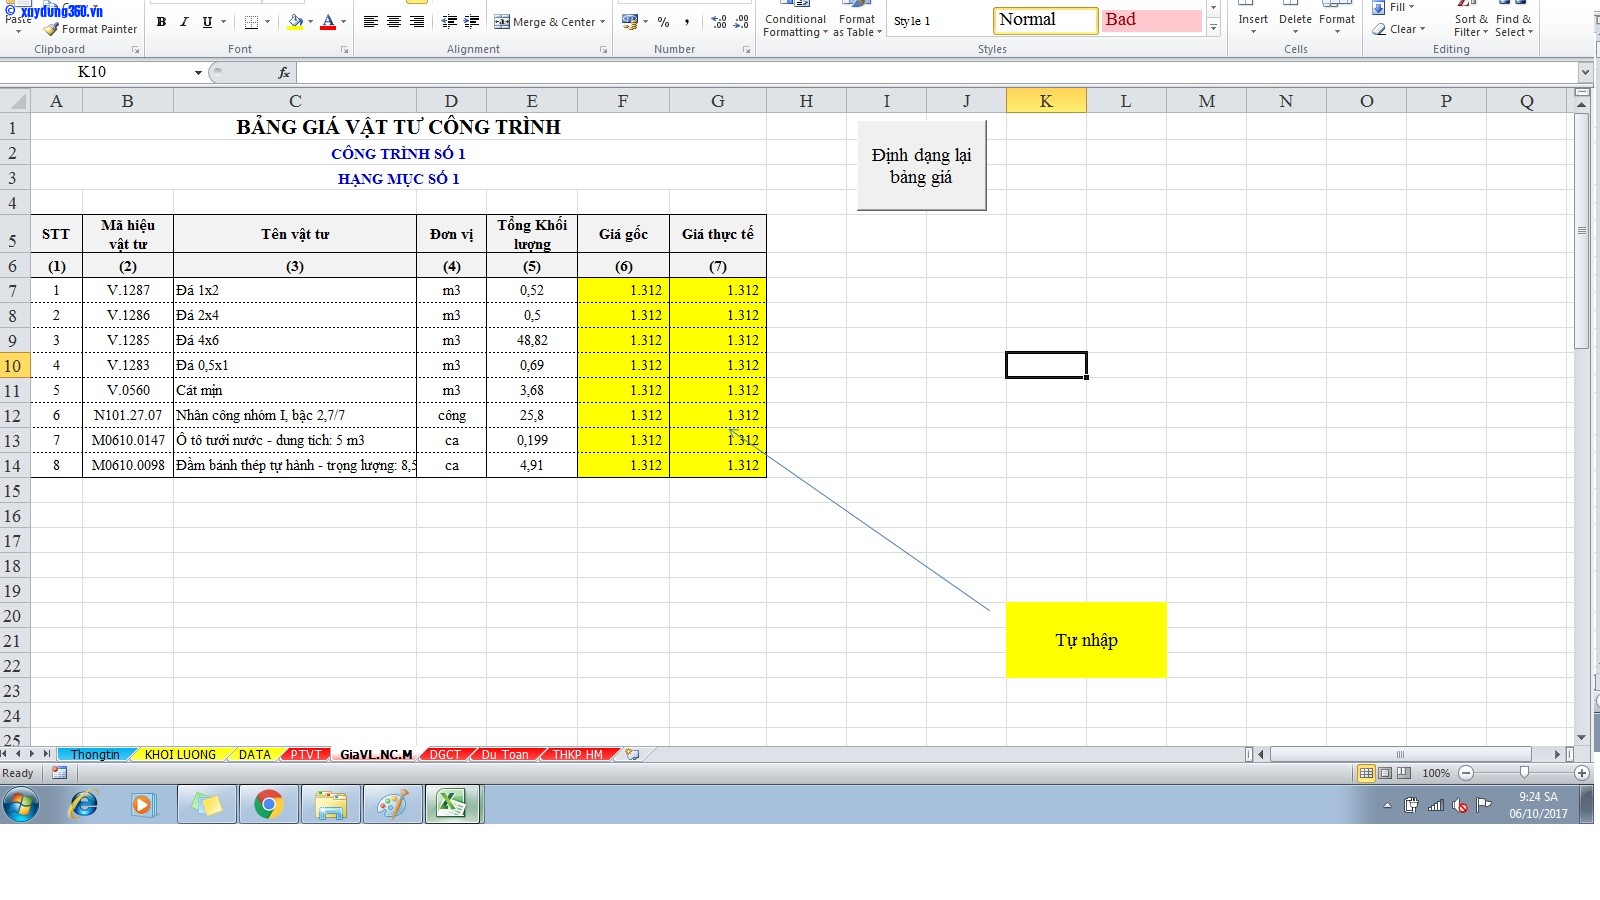Toggle Bold formatting
1600x900 pixels.
[x=161, y=22]
